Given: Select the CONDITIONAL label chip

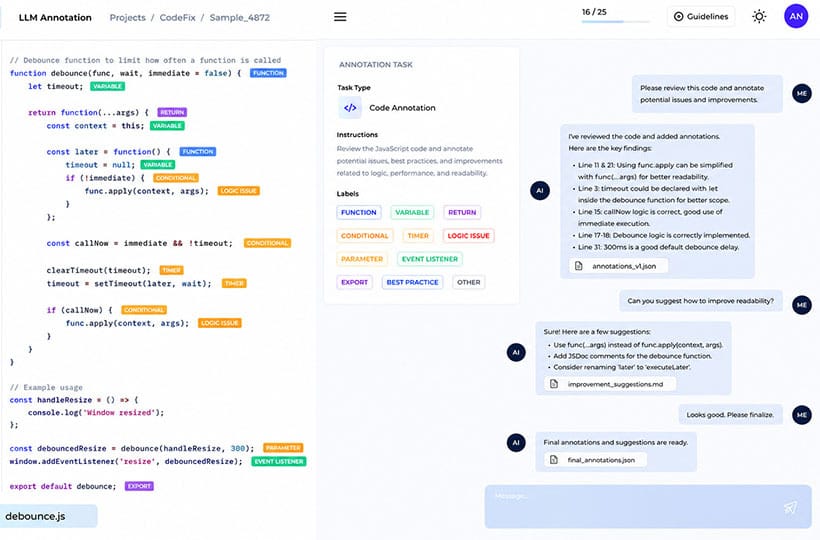Looking at the screenshot, I should (365, 236).
